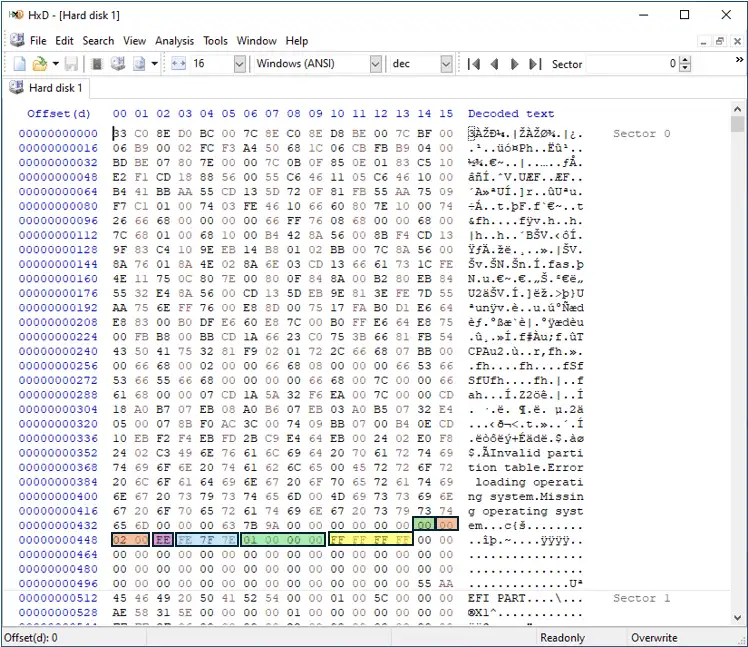Go to the previous sector

point(494,64)
